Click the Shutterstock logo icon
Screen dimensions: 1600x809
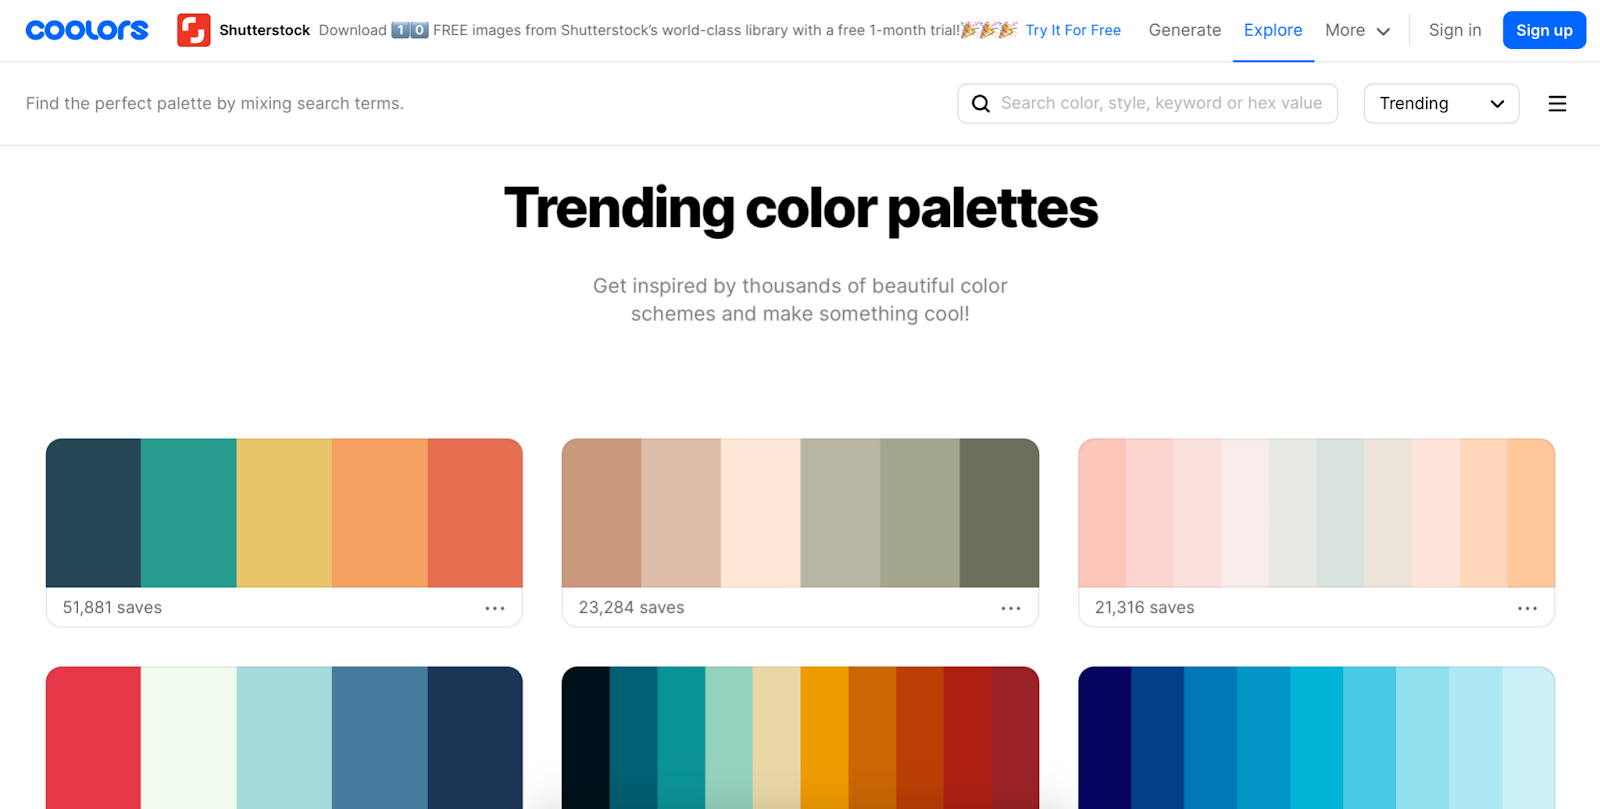pyautogui.click(x=193, y=30)
